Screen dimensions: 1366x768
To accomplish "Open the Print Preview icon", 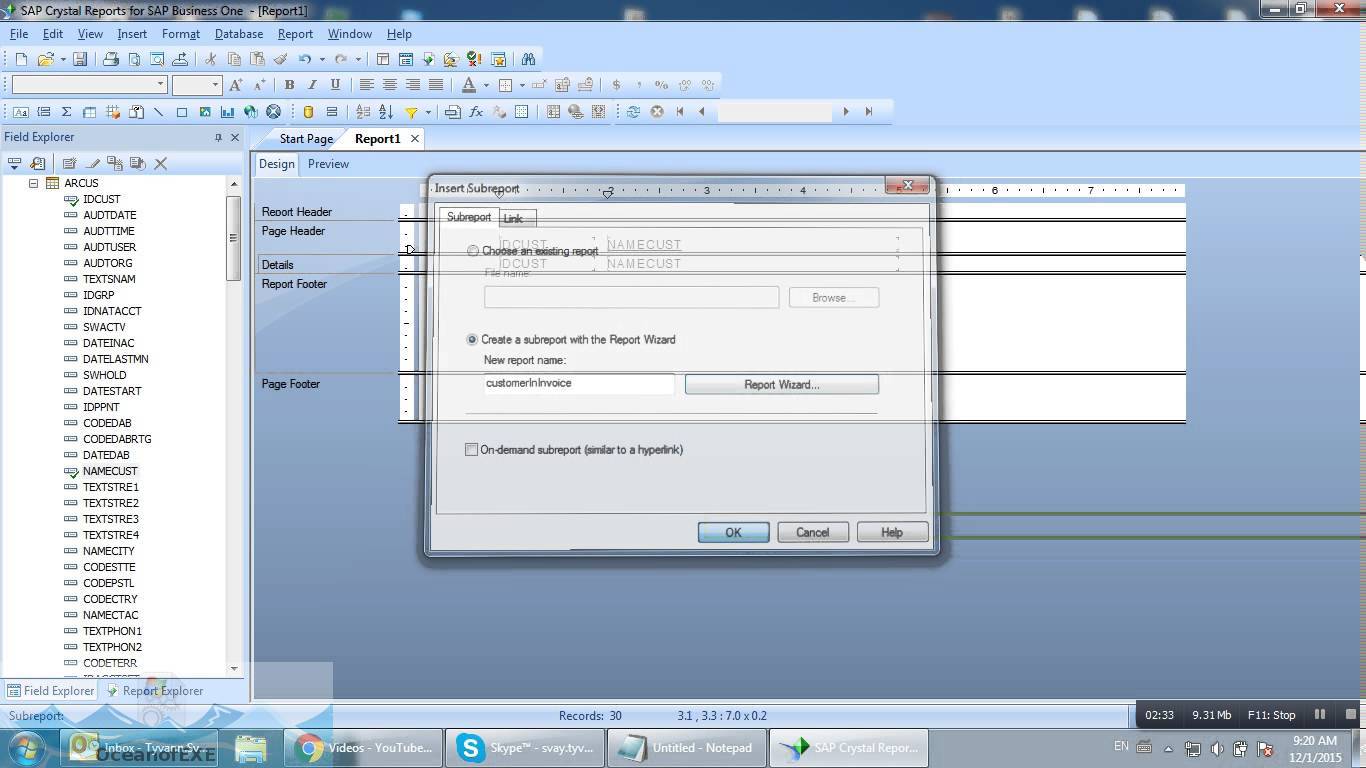I will click(135, 58).
